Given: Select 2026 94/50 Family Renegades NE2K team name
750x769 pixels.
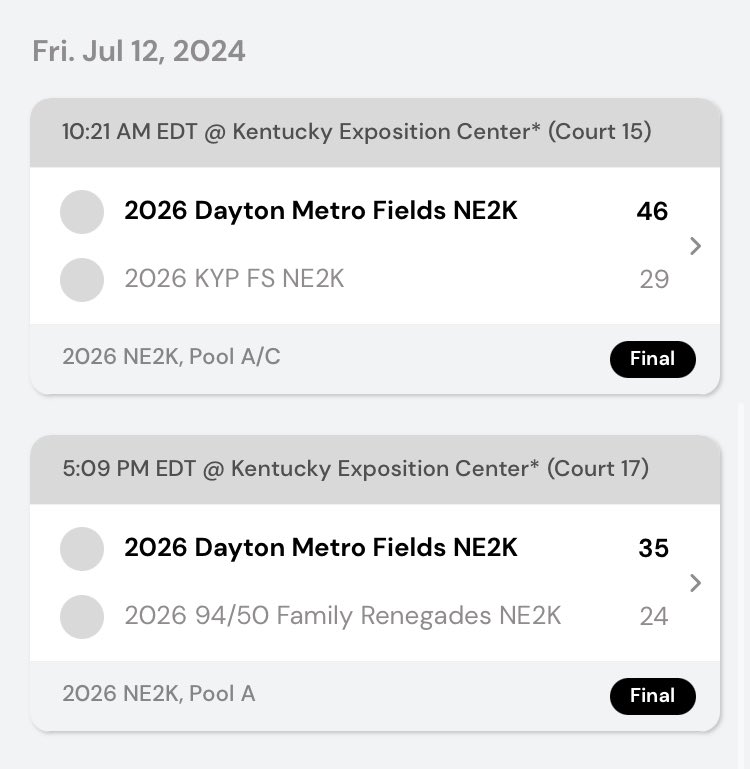Looking at the screenshot, I should click(342, 616).
